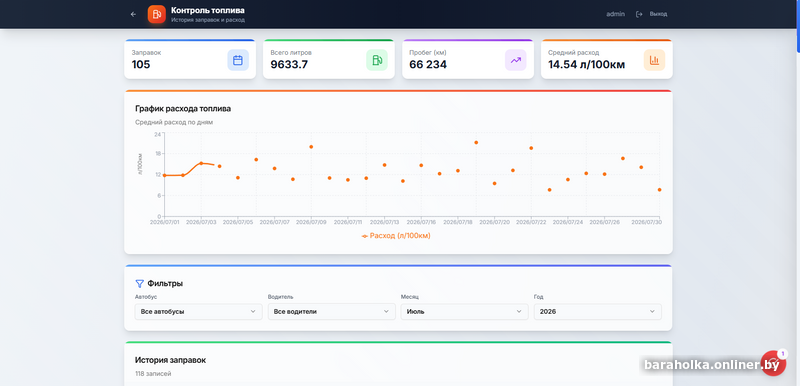Expand the Водитель dropdown showing Все водители
Viewport: 800px width, 386px height.
click(332, 312)
